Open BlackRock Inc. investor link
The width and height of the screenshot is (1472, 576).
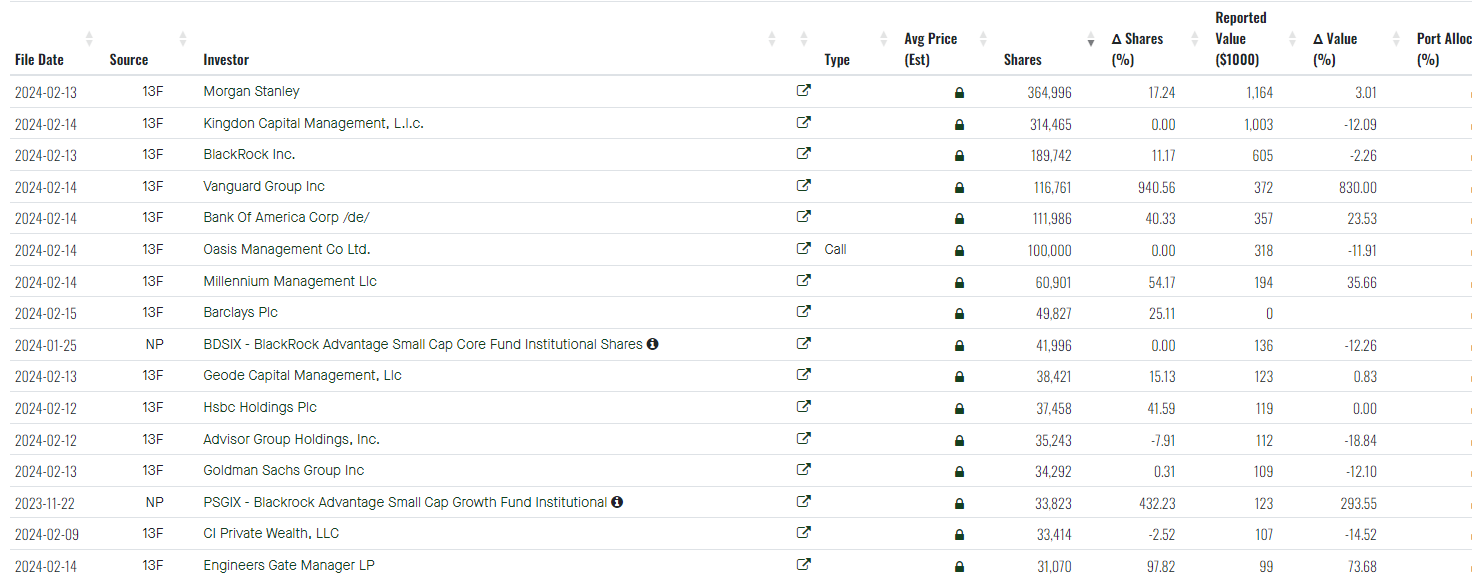click(249, 155)
